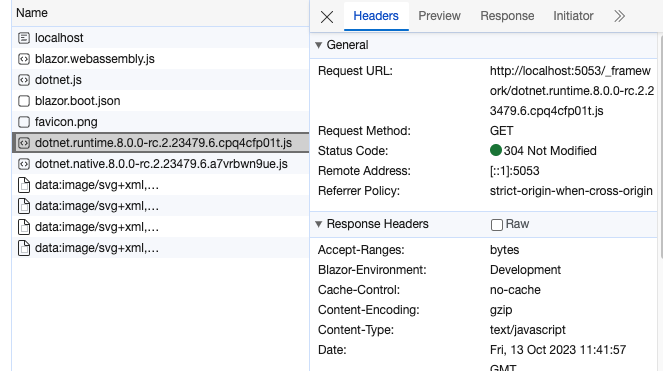Click the [::1]:5053 remote address value
This screenshot has height=371, width=663.
pos(515,171)
